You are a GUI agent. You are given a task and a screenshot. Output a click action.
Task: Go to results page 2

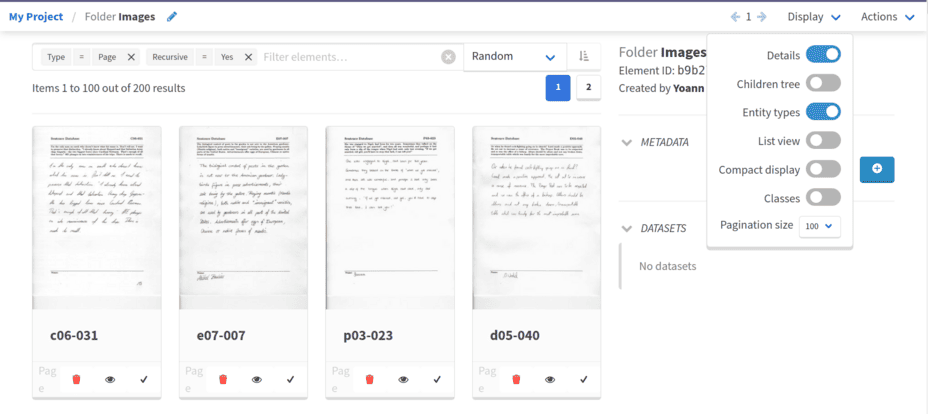click(588, 88)
